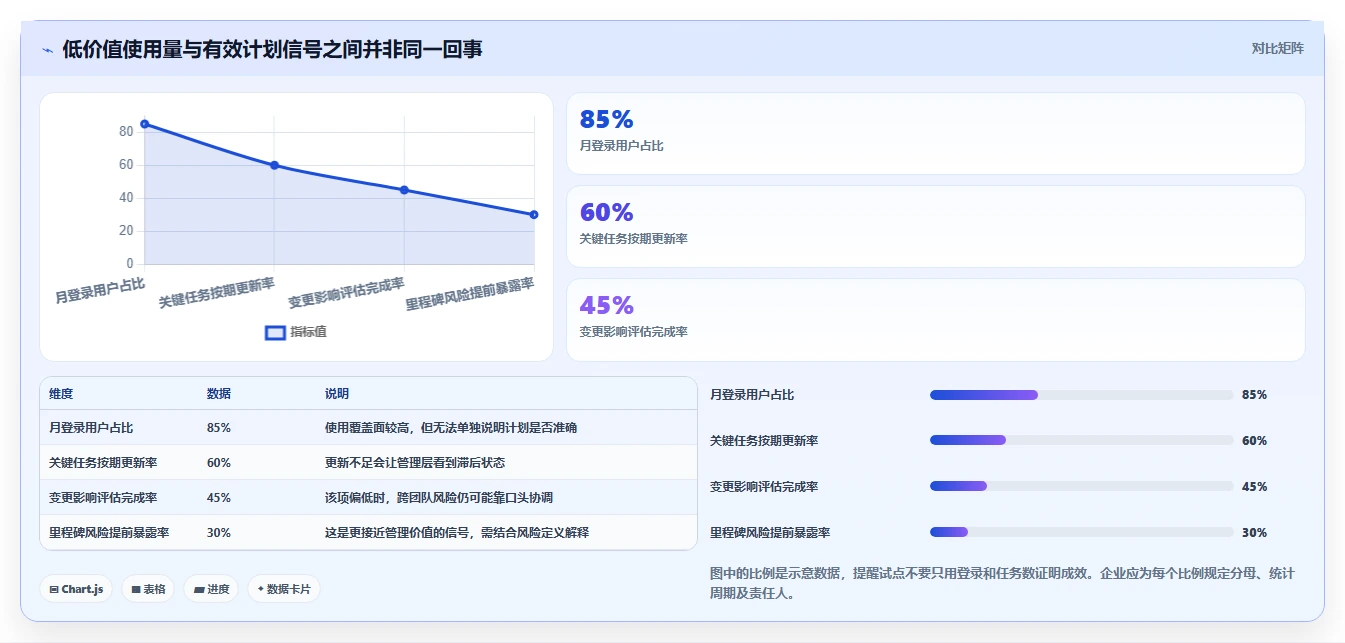Click the description starting with 这是更接近管理价值的信号
This screenshot has width=1345, height=643.
pyautogui.click(x=457, y=533)
